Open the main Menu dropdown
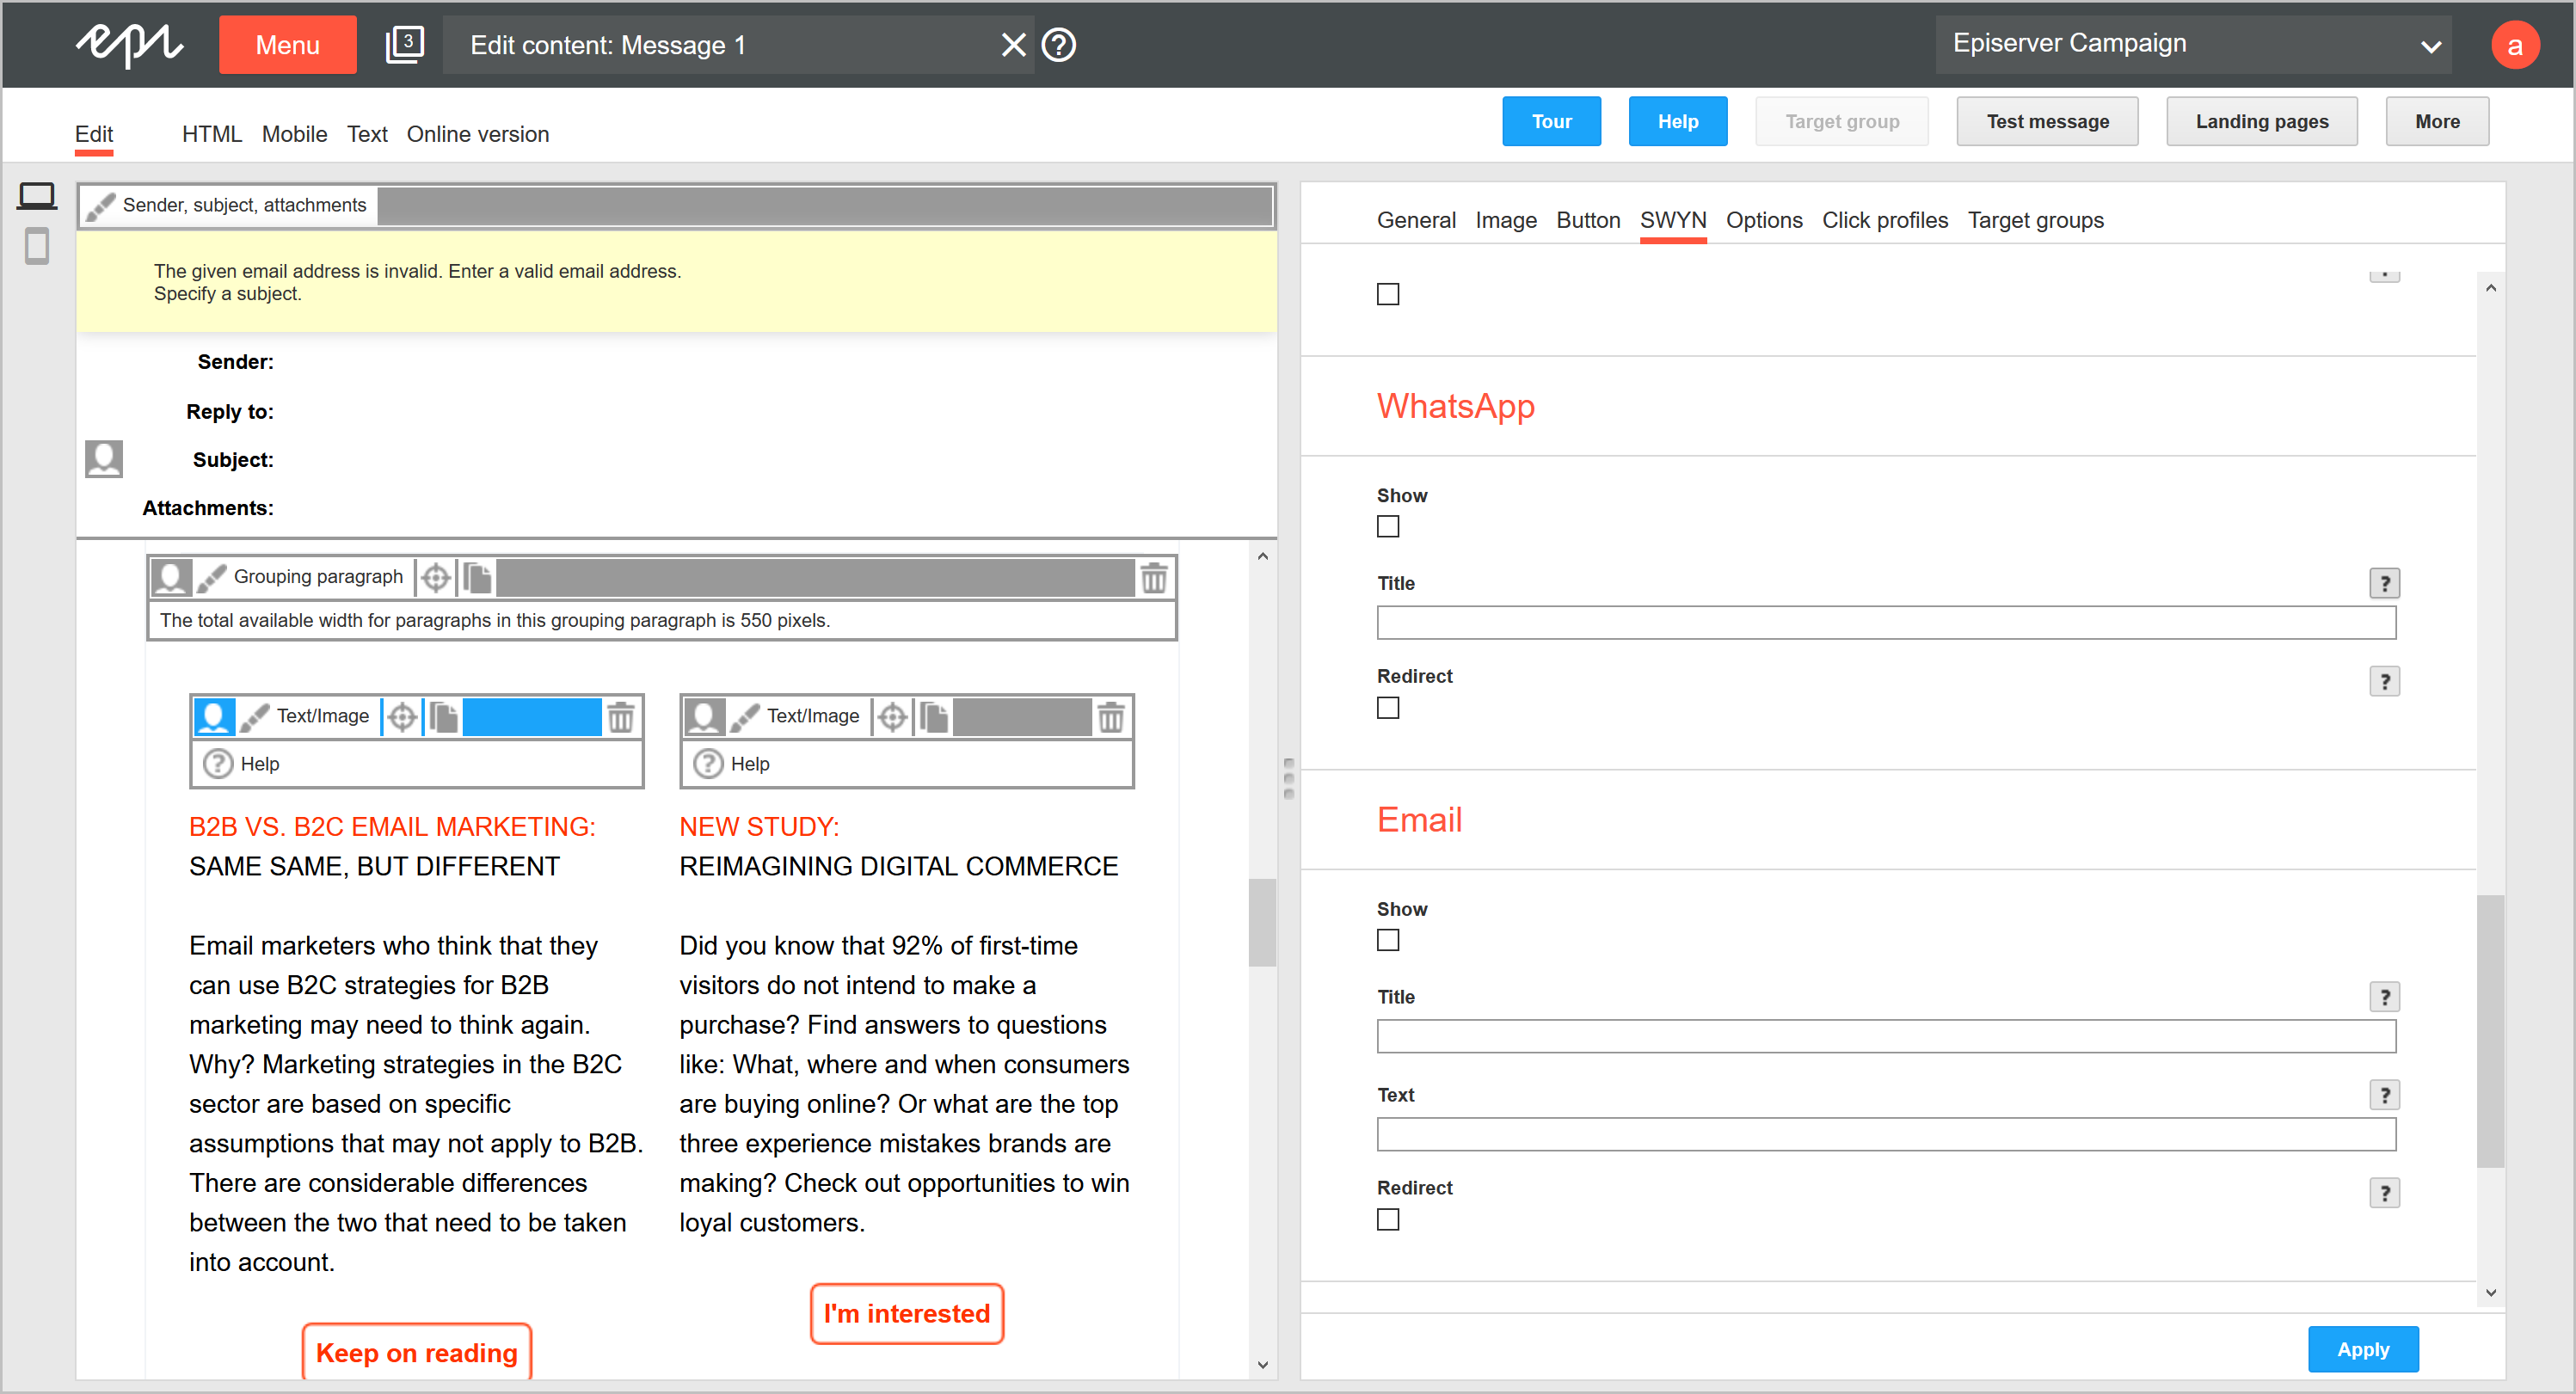The image size is (2576, 1394). tap(287, 45)
